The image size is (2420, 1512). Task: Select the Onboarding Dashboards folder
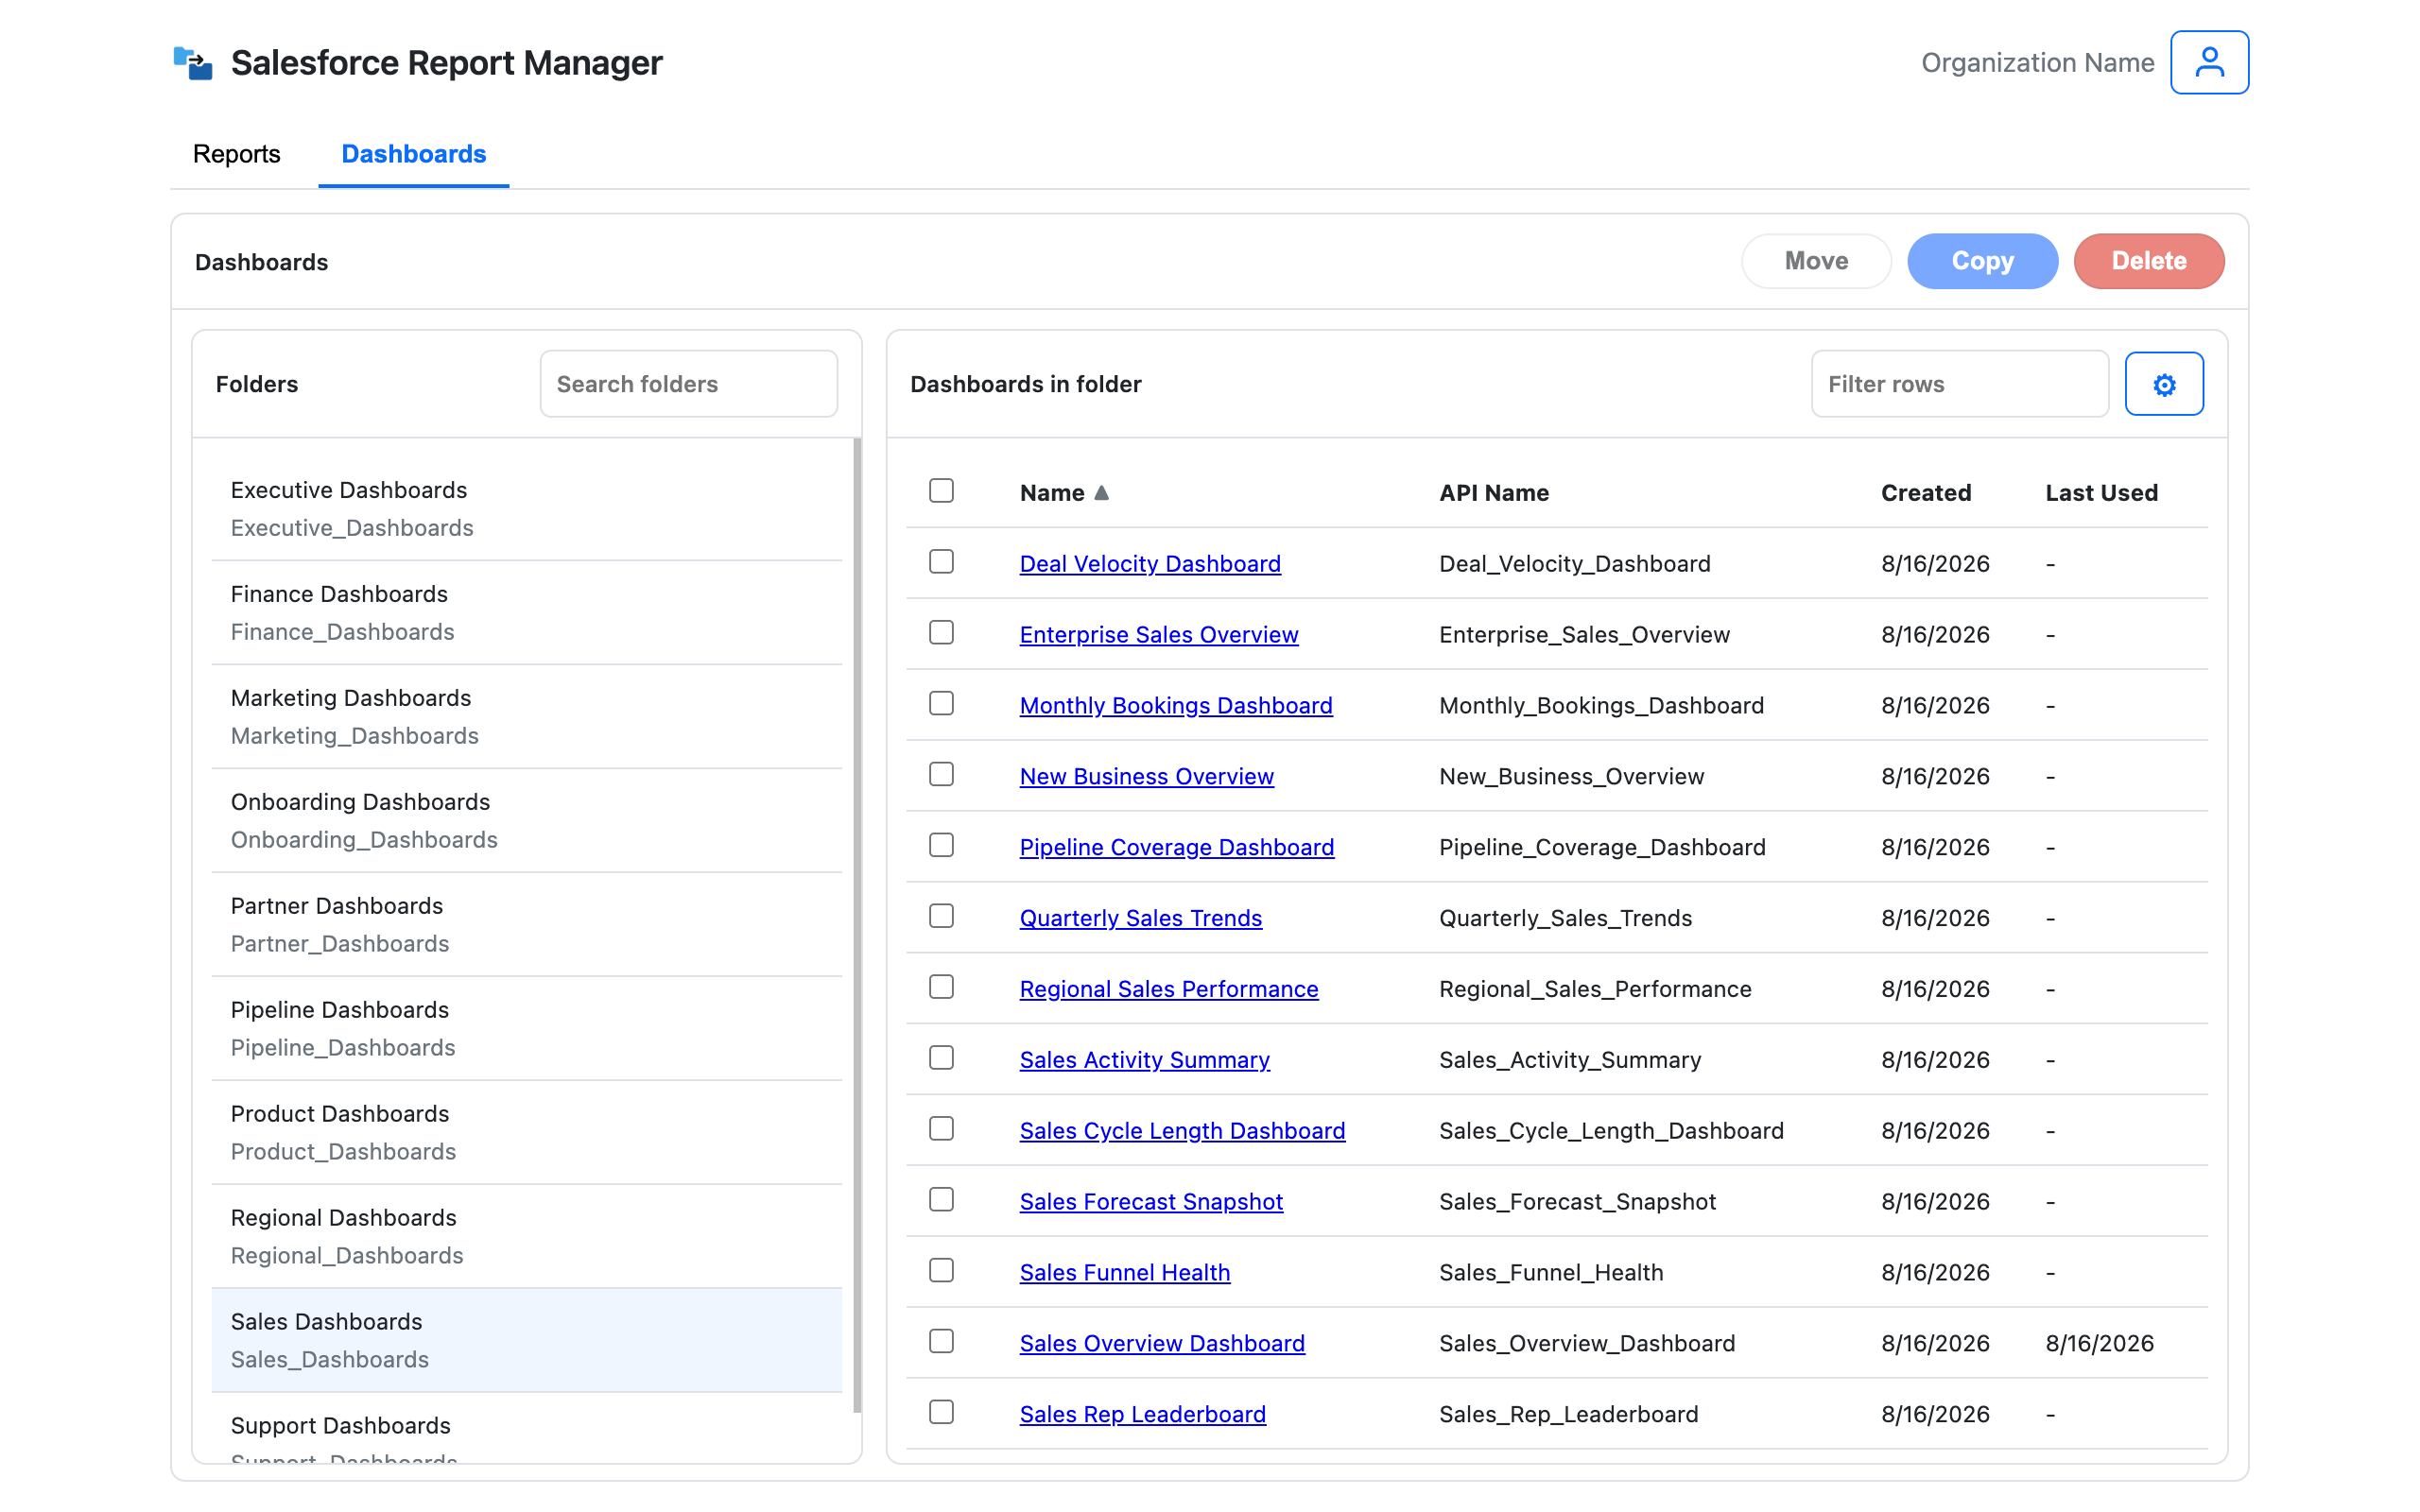527,821
